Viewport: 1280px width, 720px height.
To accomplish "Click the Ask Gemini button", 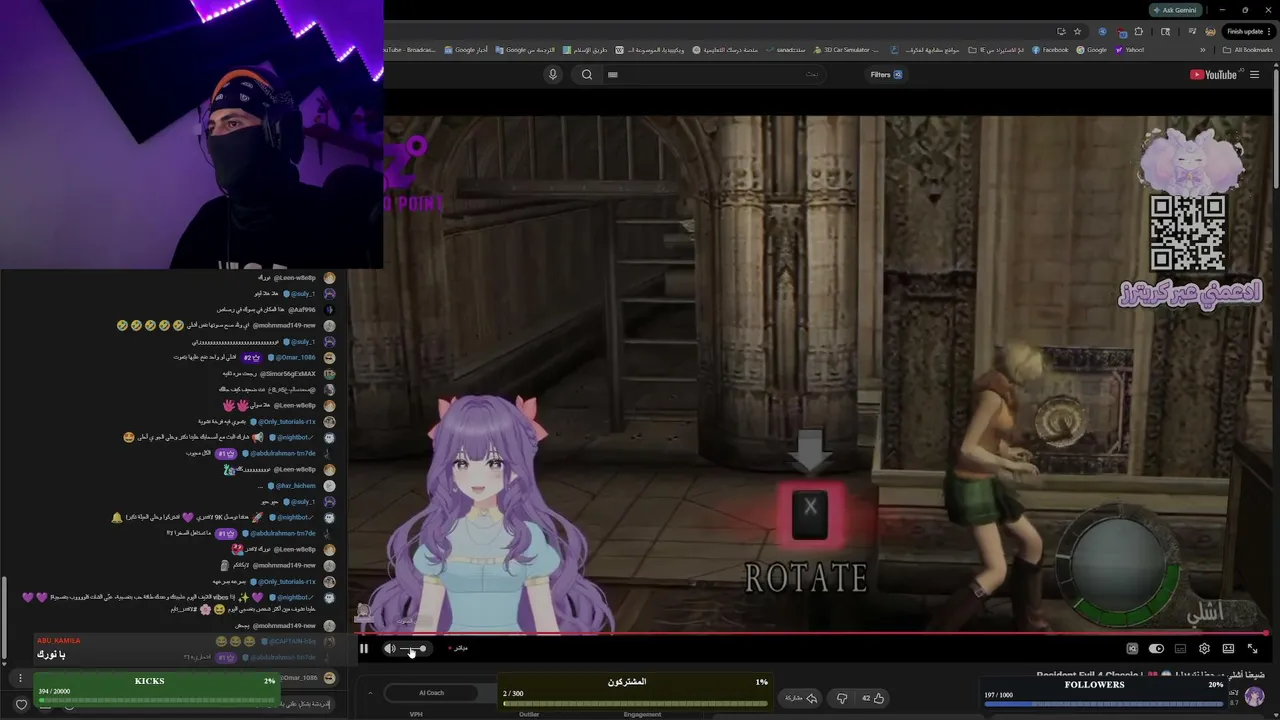I will coord(1175,10).
